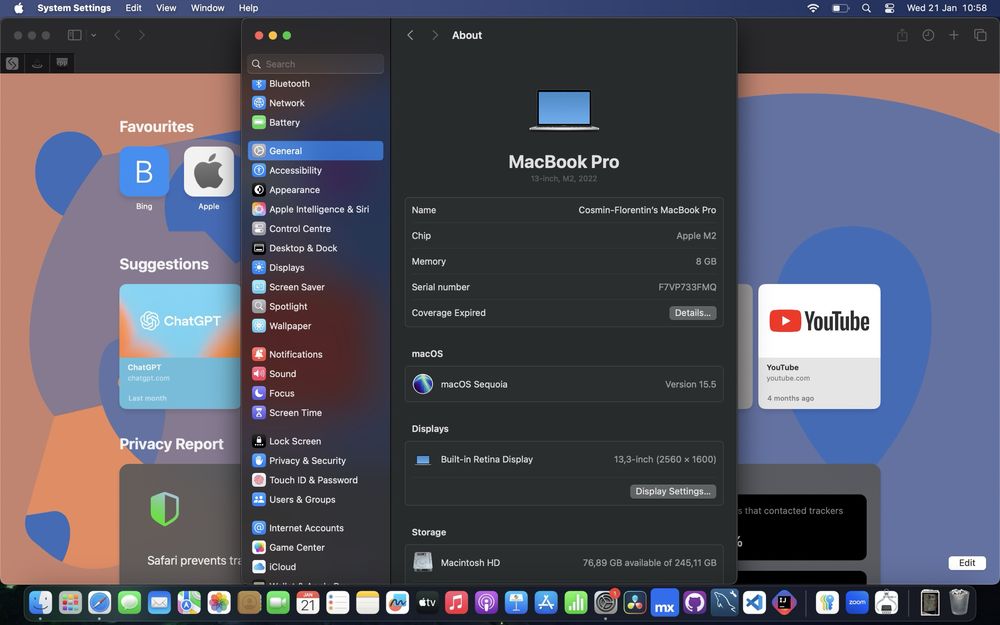The image size is (1000, 625).
Task: Launch IntelliJ IDEA from the Dock
Action: point(784,602)
